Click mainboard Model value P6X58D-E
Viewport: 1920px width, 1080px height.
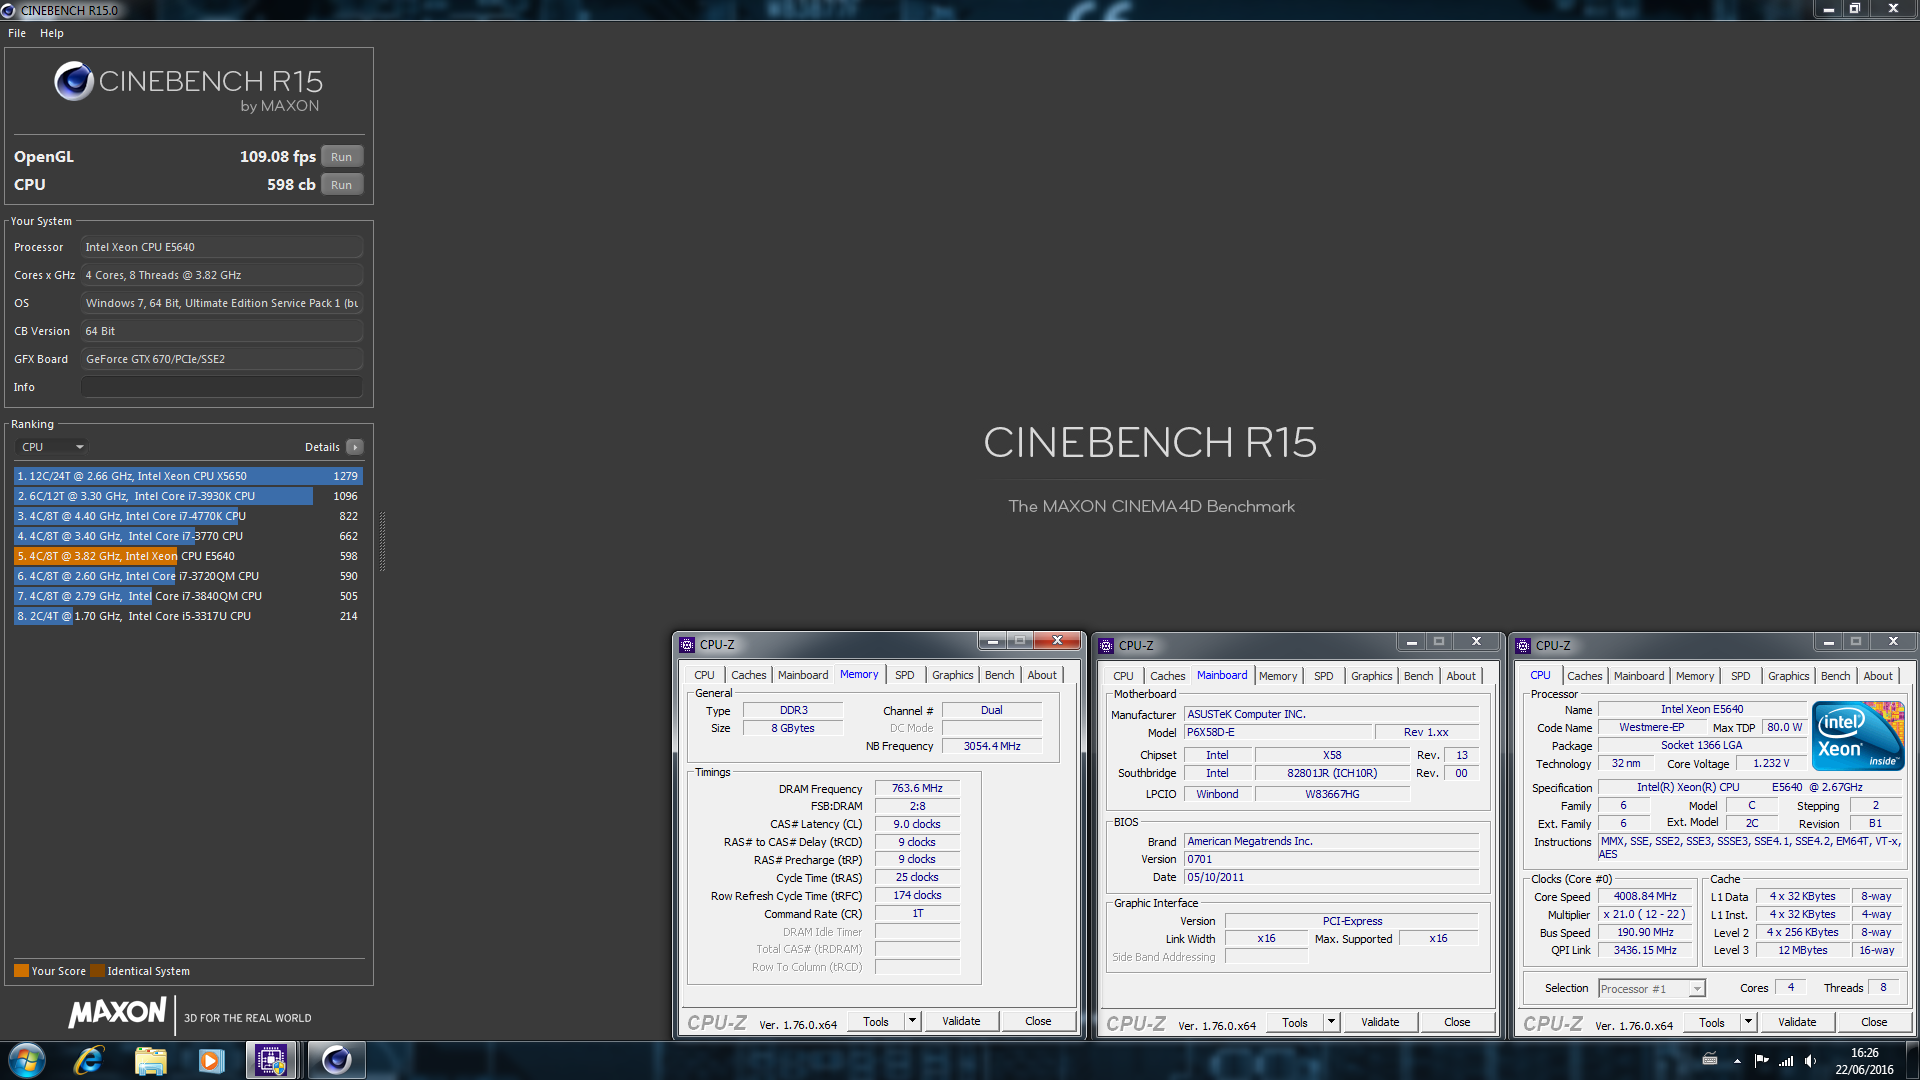[1278, 733]
